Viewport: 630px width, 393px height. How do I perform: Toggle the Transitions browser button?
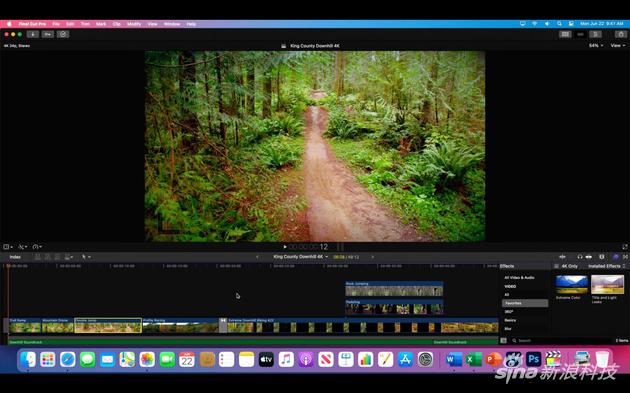[625, 257]
